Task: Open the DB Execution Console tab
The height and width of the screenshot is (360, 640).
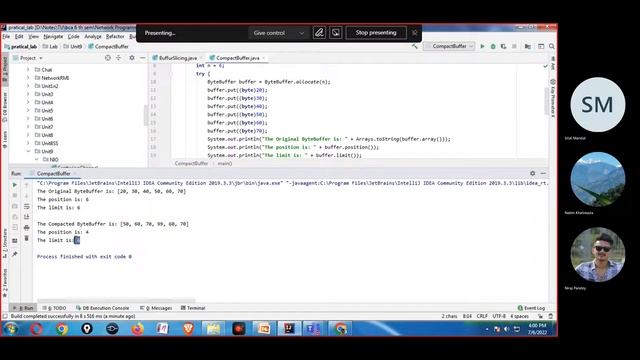Action: (x=102, y=308)
